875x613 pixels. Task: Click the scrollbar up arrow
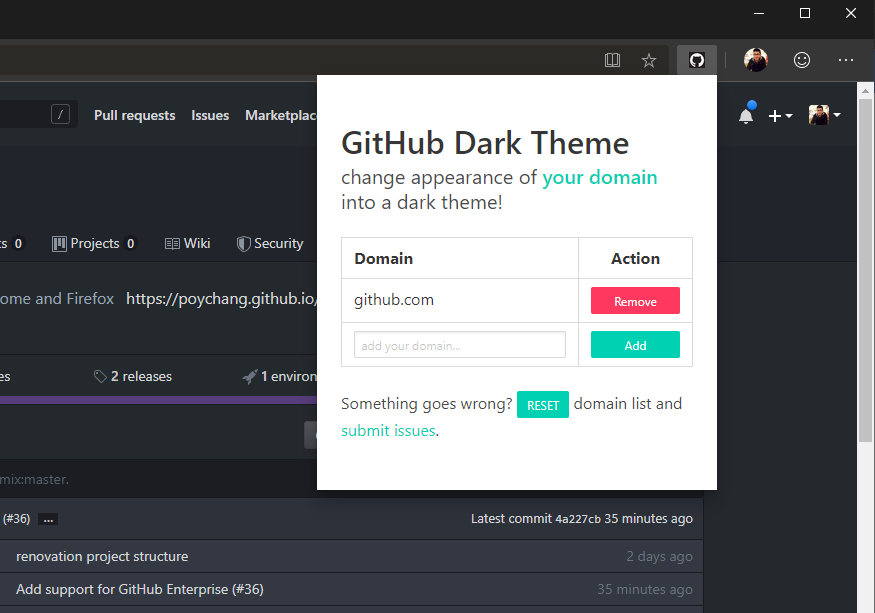866,90
